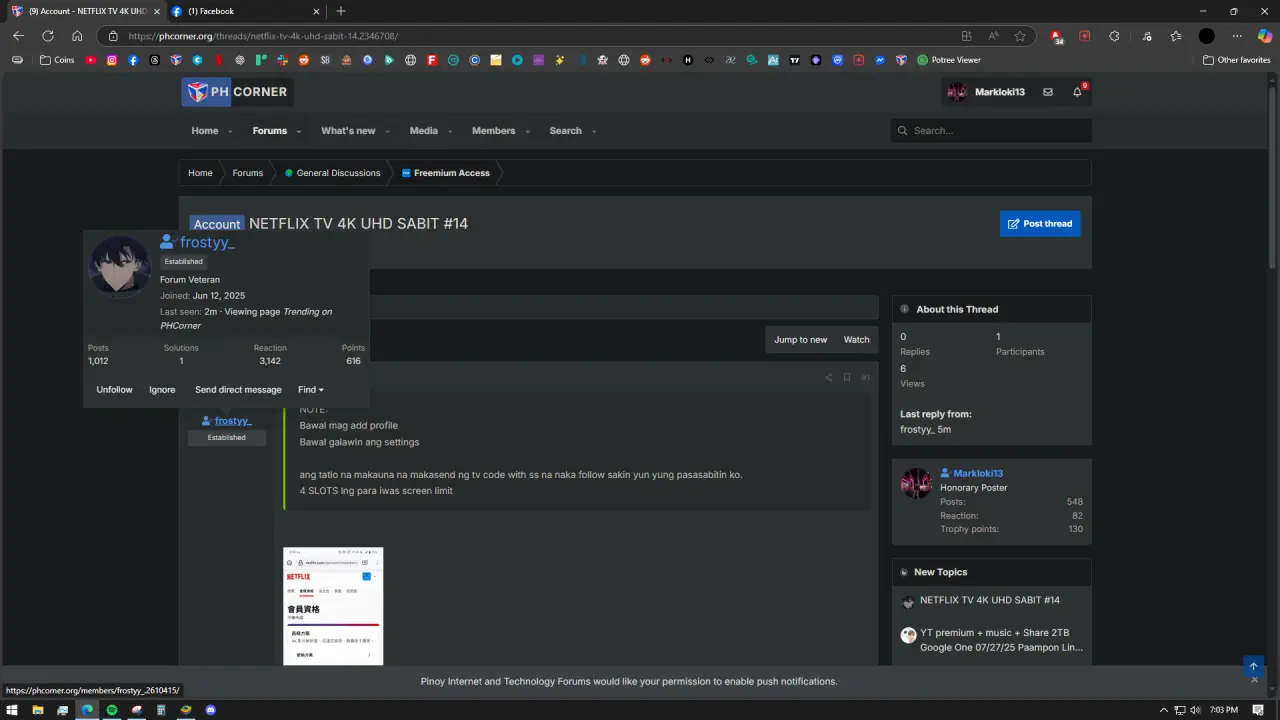Image resolution: width=1280 pixels, height=720 pixels.
Task: Open the Netflix screenshot thumbnail in post
Action: click(x=333, y=606)
